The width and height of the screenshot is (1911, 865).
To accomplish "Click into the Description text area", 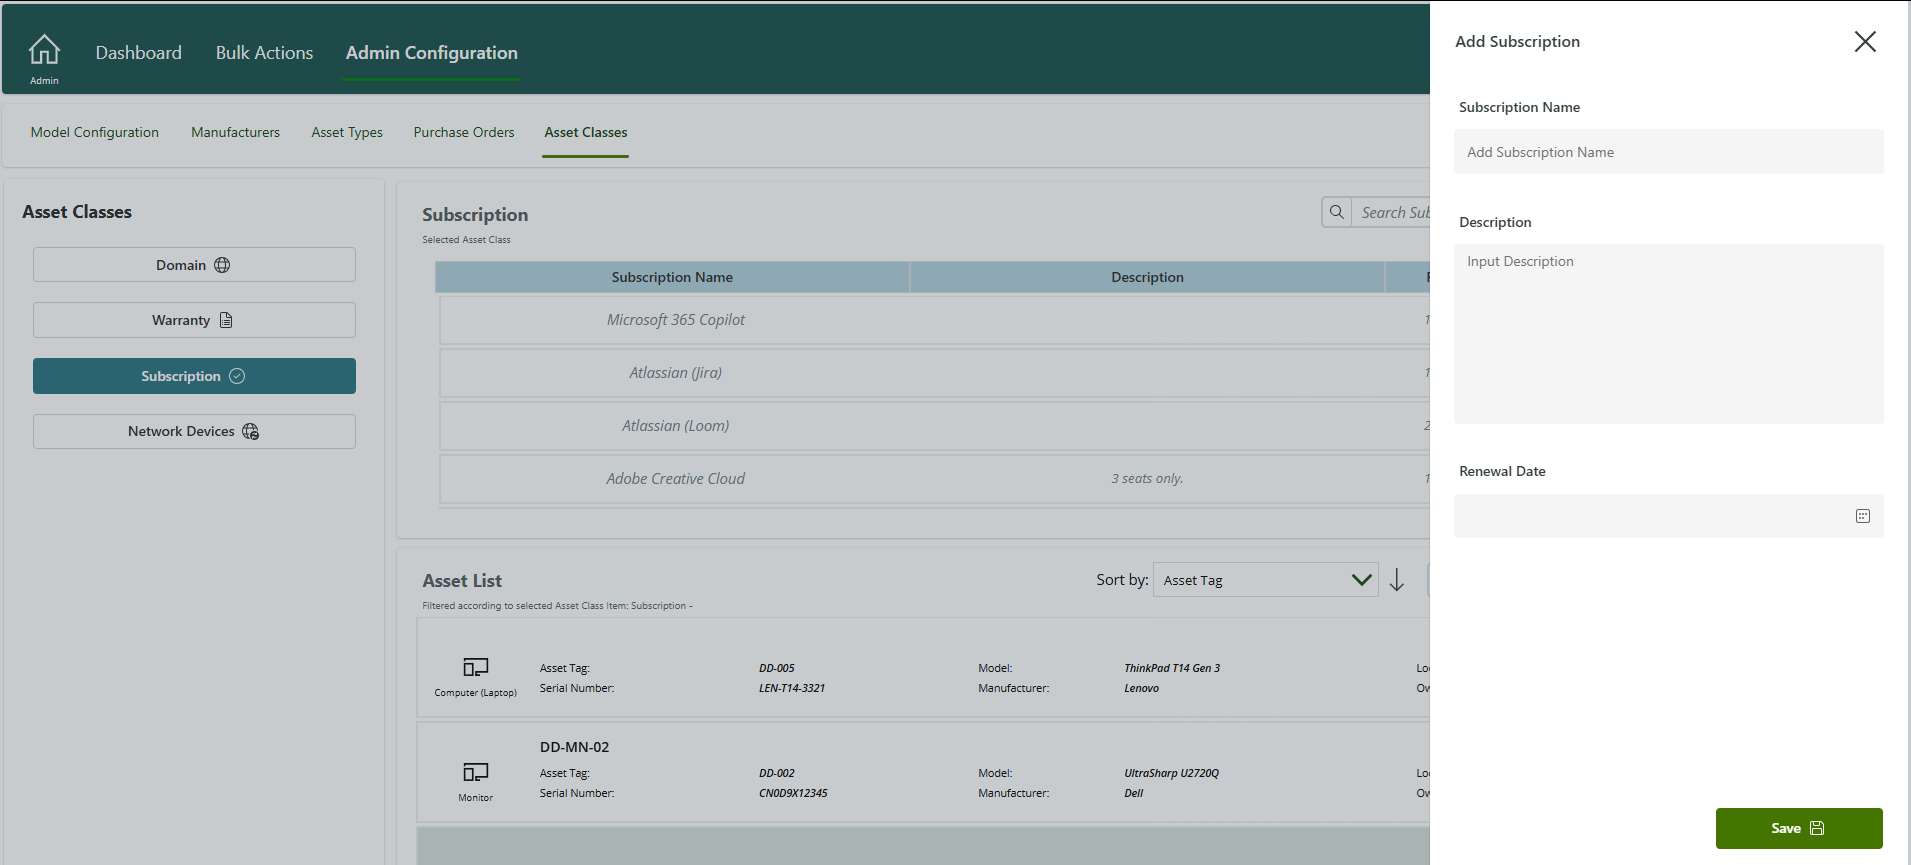I will (x=1668, y=333).
